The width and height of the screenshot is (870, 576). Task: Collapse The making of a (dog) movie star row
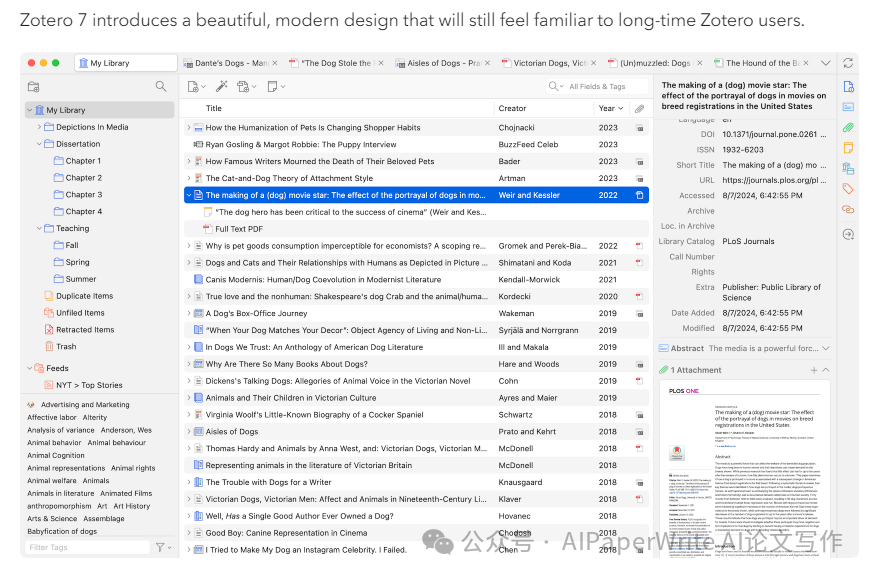point(189,195)
